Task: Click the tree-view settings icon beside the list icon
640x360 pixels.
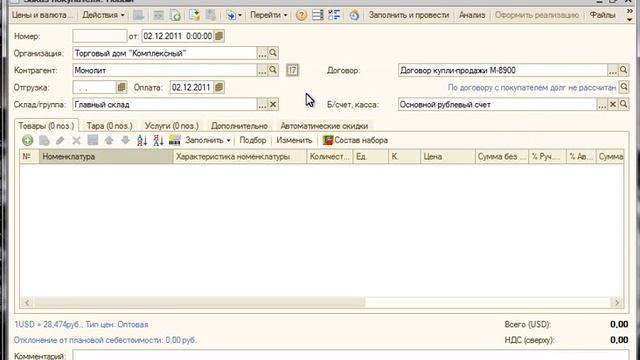Action: [x=334, y=15]
